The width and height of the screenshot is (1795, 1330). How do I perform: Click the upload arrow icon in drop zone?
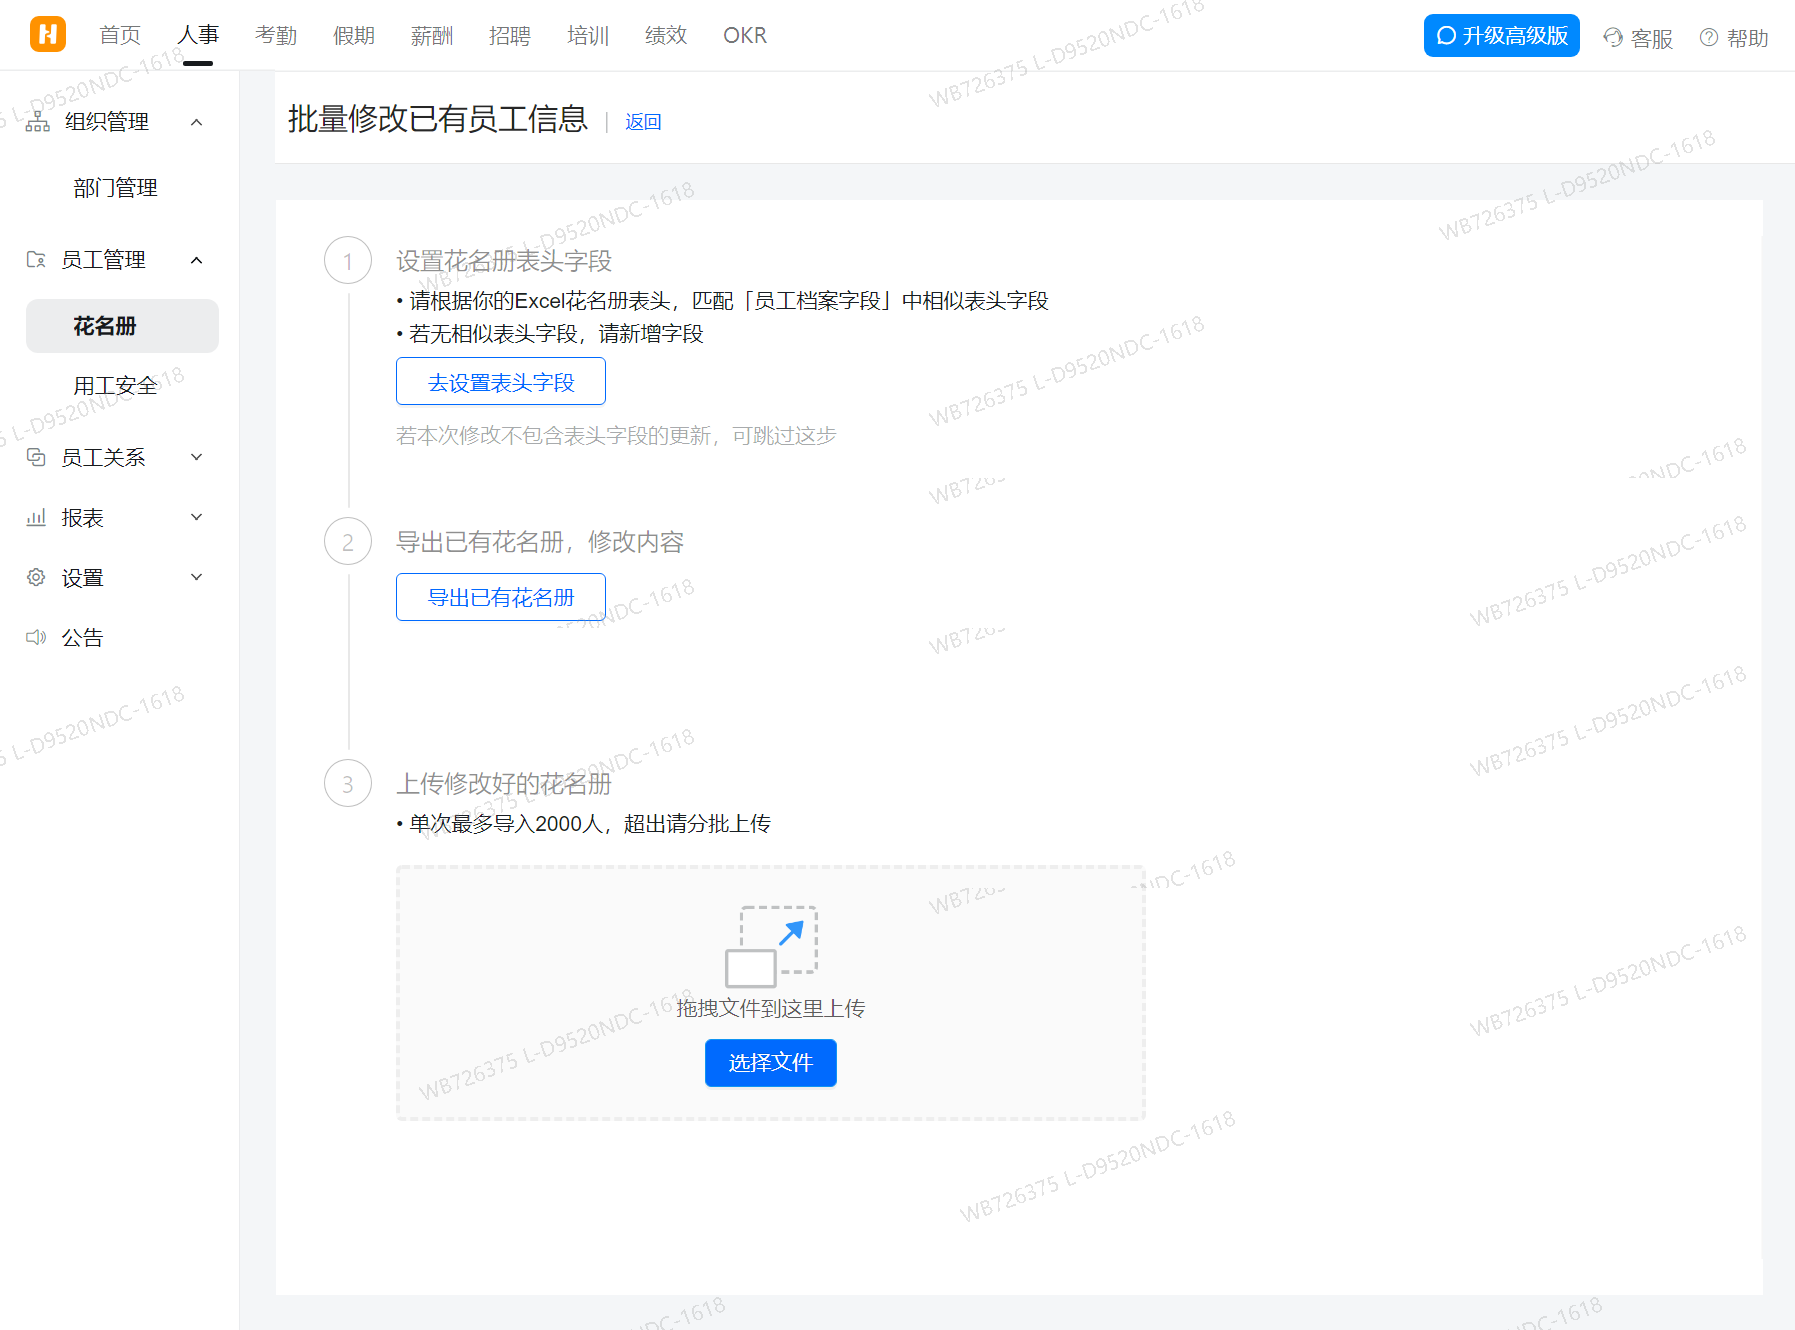pos(771,941)
